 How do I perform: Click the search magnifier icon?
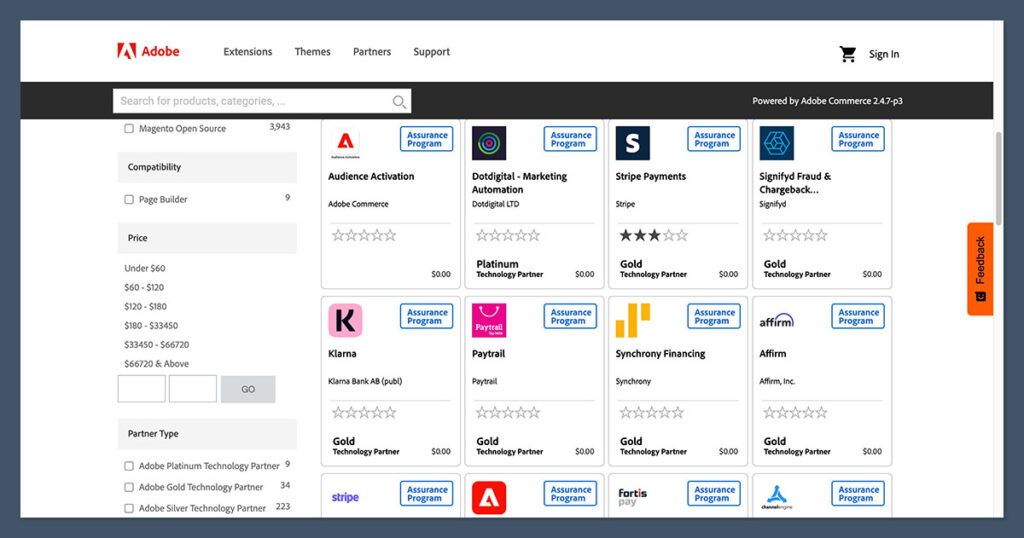point(399,102)
